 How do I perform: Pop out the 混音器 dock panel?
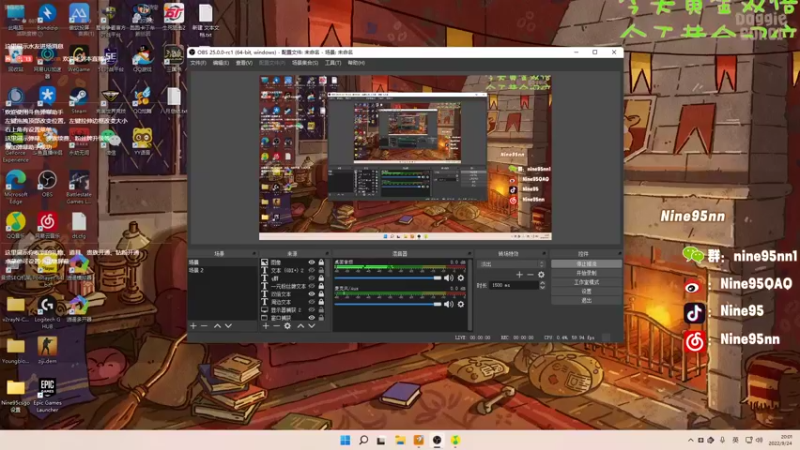469,254
